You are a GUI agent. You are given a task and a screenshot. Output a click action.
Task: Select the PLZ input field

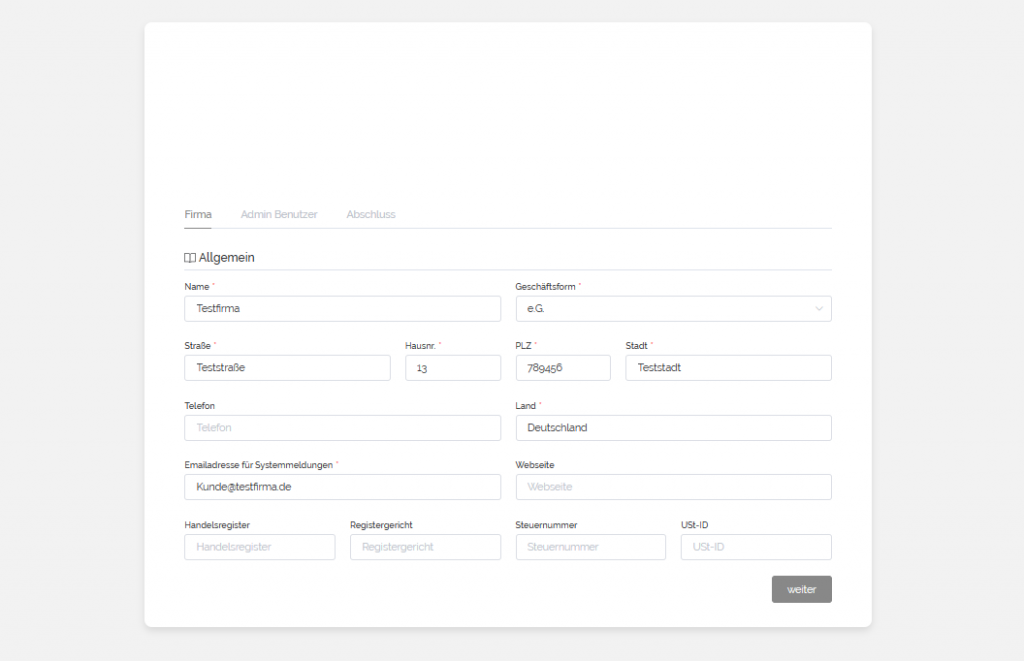562,368
